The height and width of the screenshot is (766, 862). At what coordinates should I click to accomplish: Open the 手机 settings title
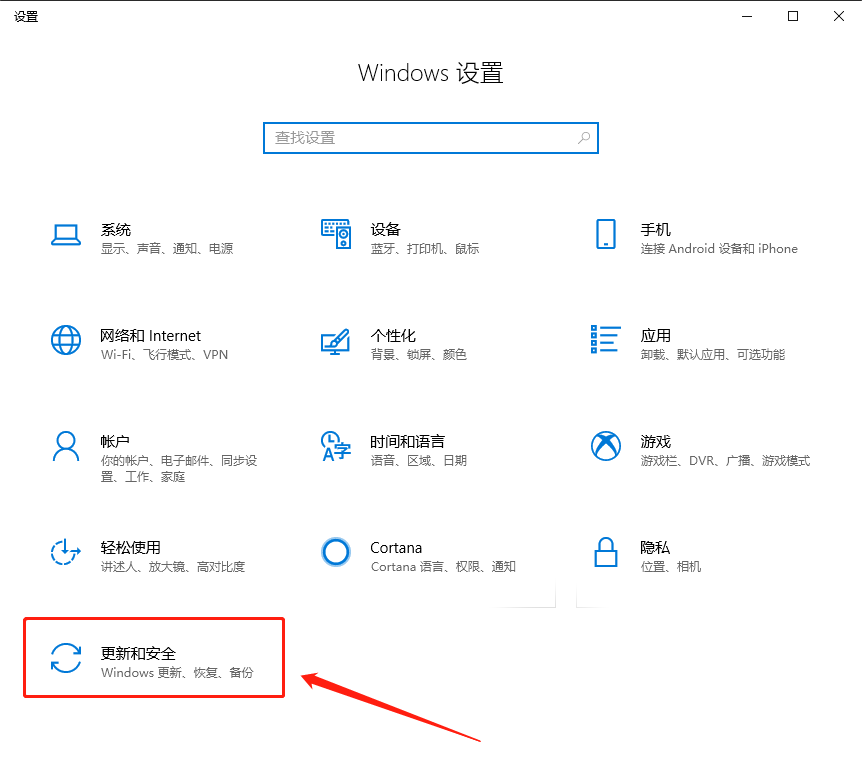(x=655, y=229)
